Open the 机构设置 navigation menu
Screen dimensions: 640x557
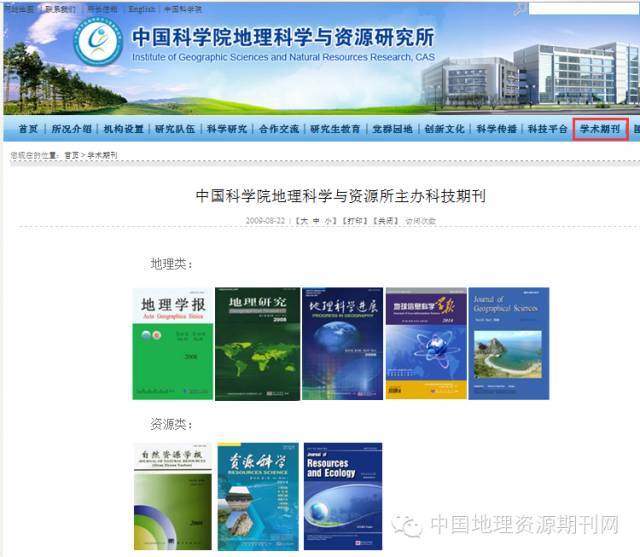pos(124,129)
